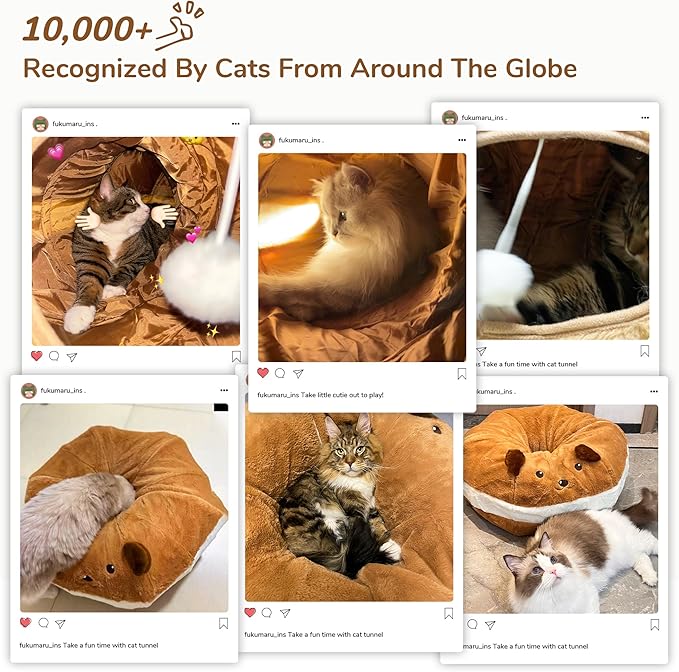Save the fluffy cream cat post with bookmark
This screenshot has height=672, width=679.
pyautogui.click(x=462, y=374)
